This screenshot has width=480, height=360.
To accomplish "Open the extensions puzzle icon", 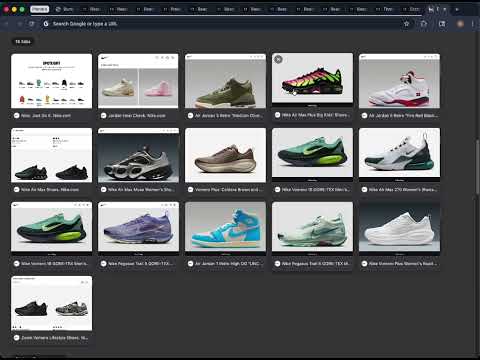I will tap(424, 24).
